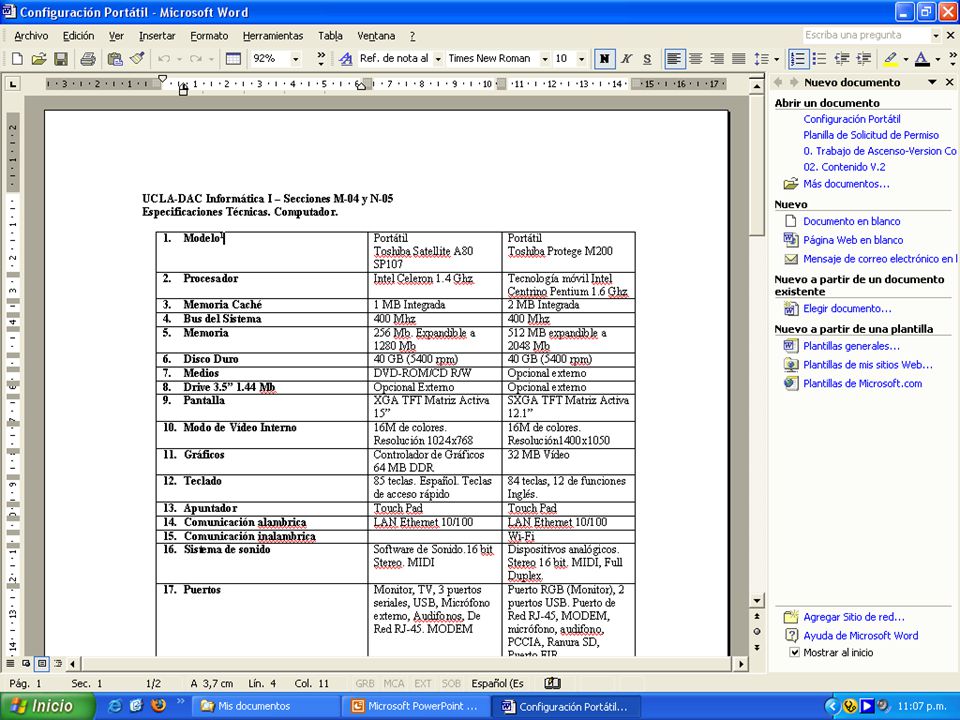
Task: Create a Documento en blanco
Action: click(852, 221)
